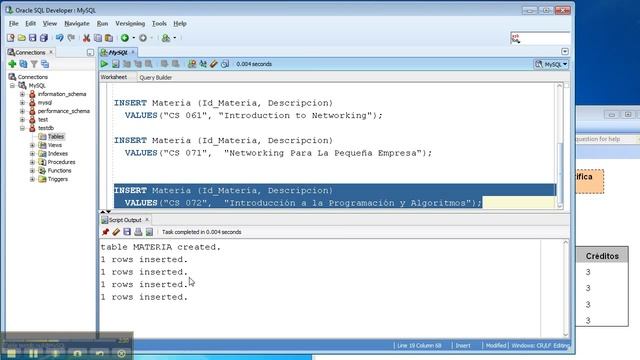This screenshot has height=360, width=640.
Task: Expand the mysql database node
Action: (x=22, y=102)
